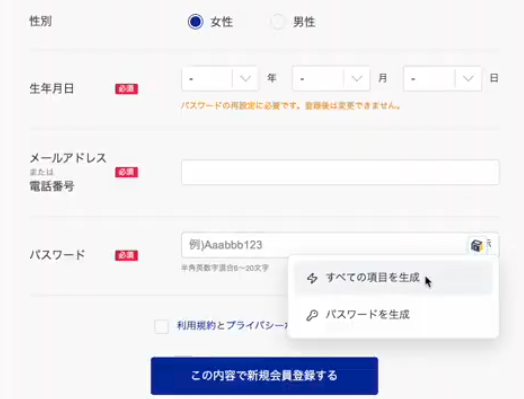Image resolution: width=524 pixels, height=399 pixels.
Task: Click この内容で新規会員登録する button
Action: pyautogui.click(x=264, y=376)
